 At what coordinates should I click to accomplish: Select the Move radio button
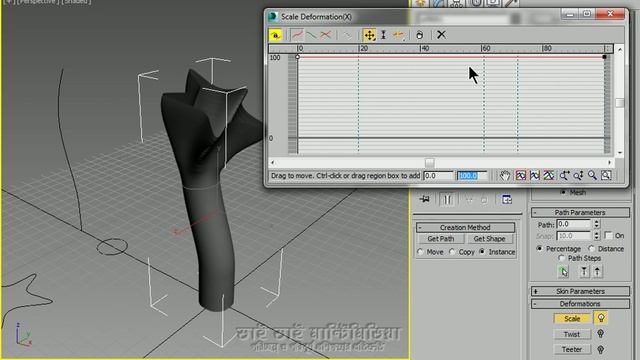pyautogui.click(x=421, y=252)
